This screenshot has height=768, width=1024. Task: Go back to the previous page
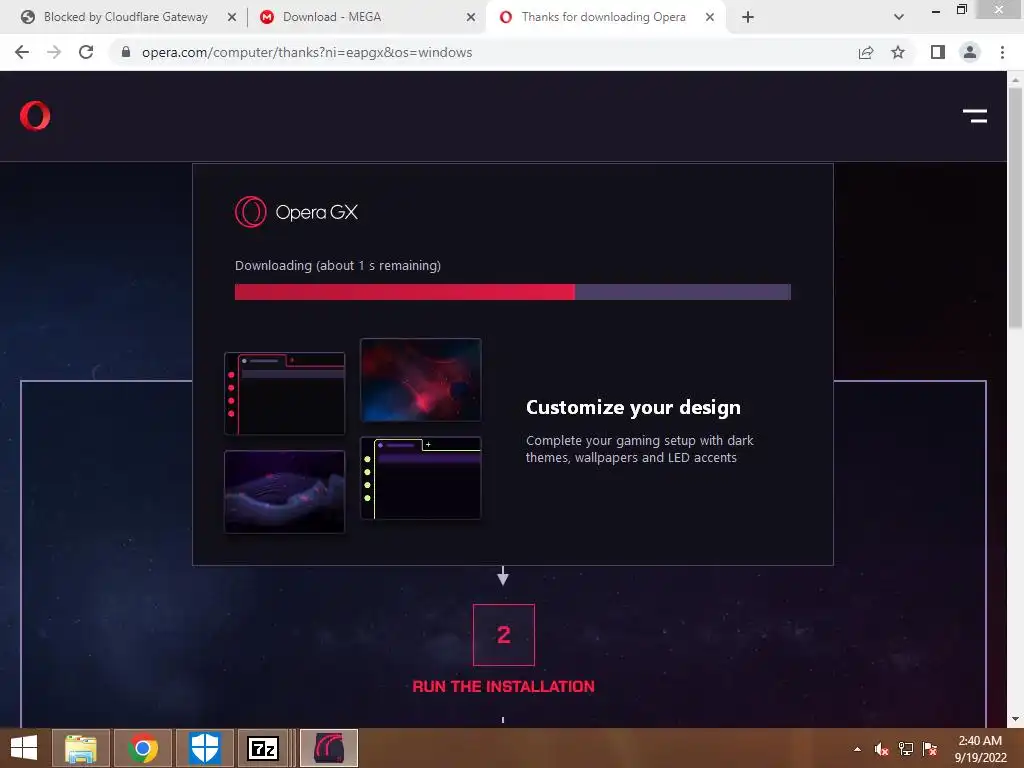click(x=22, y=52)
